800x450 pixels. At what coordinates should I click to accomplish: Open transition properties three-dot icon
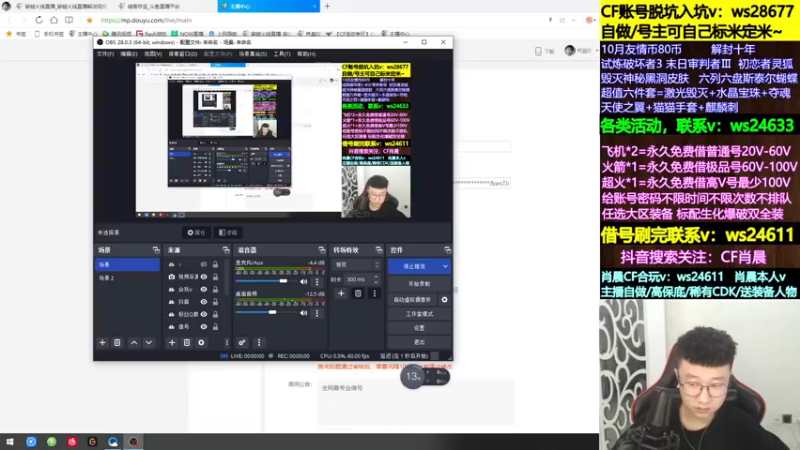[374, 293]
